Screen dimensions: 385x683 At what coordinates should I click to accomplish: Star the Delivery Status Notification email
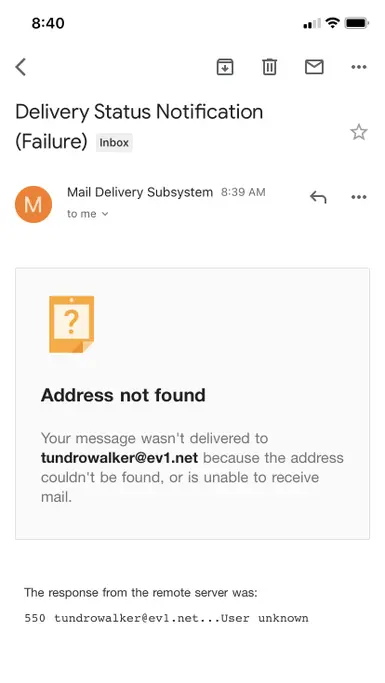pos(359,132)
